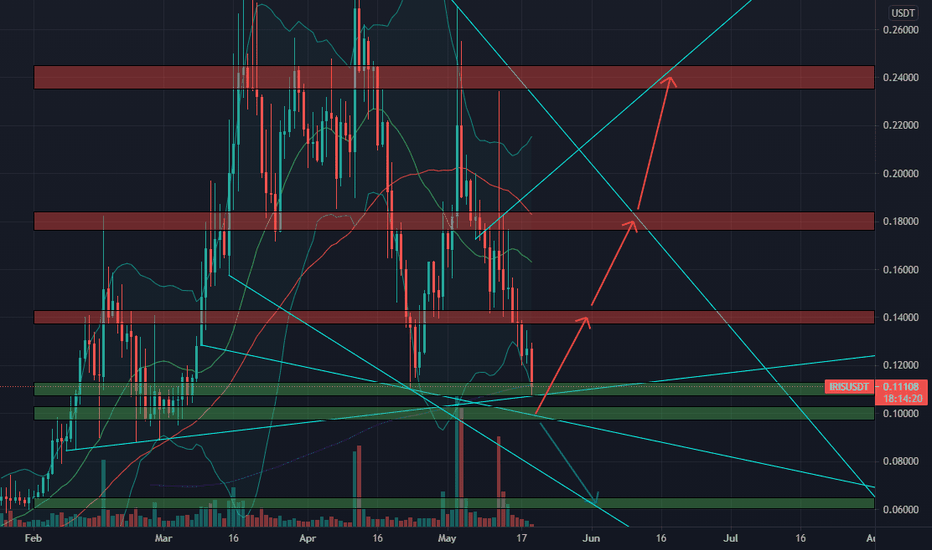
Task: Click the 0.06000 price axis label
Action: click(900, 510)
